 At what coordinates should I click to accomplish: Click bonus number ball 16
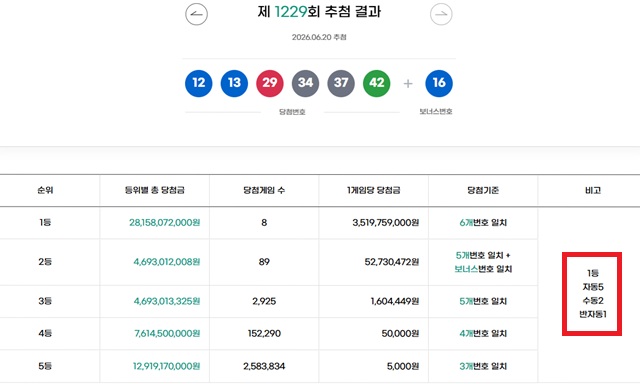tap(439, 83)
